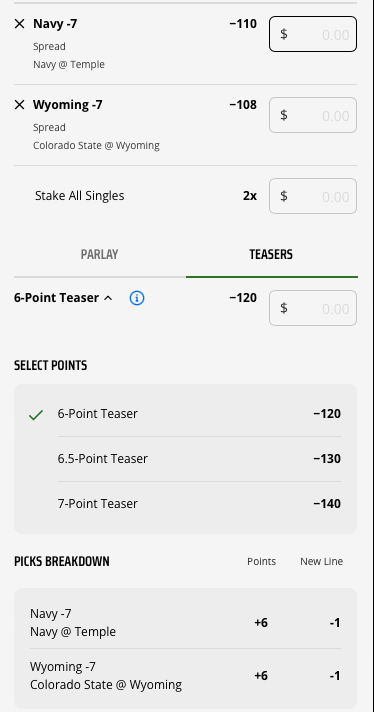Click the -140 odds for 7-Point Teaser
The image size is (374, 712).
[x=327, y=504]
